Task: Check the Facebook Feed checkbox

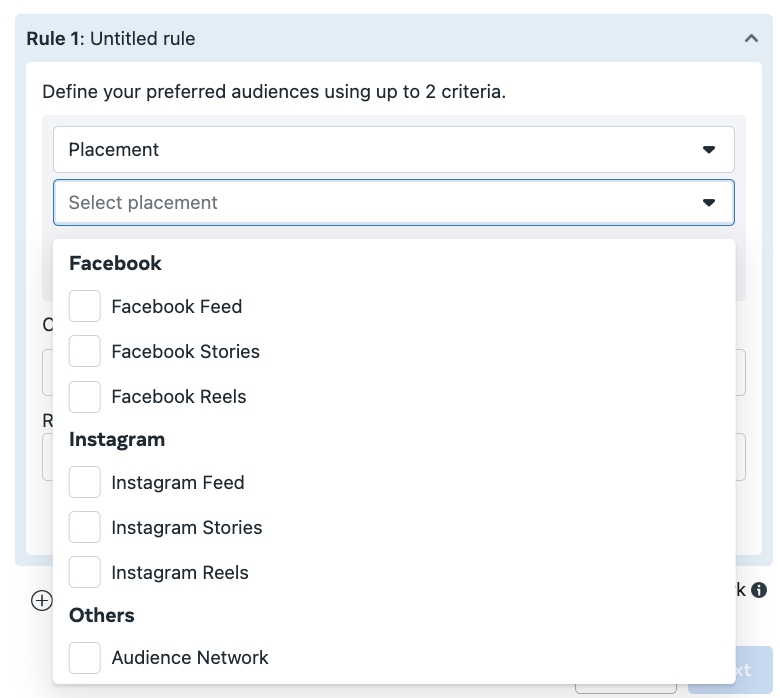Action: coord(85,306)
